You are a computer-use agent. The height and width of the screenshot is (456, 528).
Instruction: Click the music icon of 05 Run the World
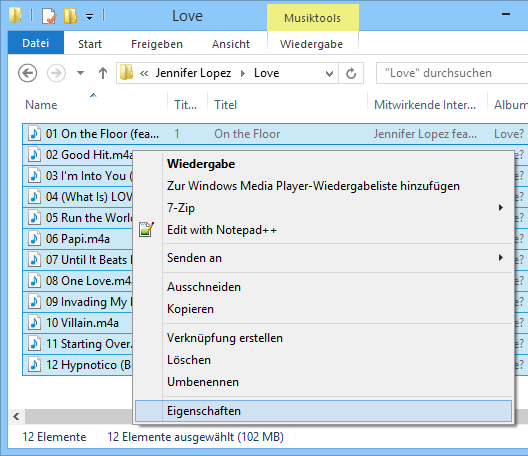coord(34,218)
